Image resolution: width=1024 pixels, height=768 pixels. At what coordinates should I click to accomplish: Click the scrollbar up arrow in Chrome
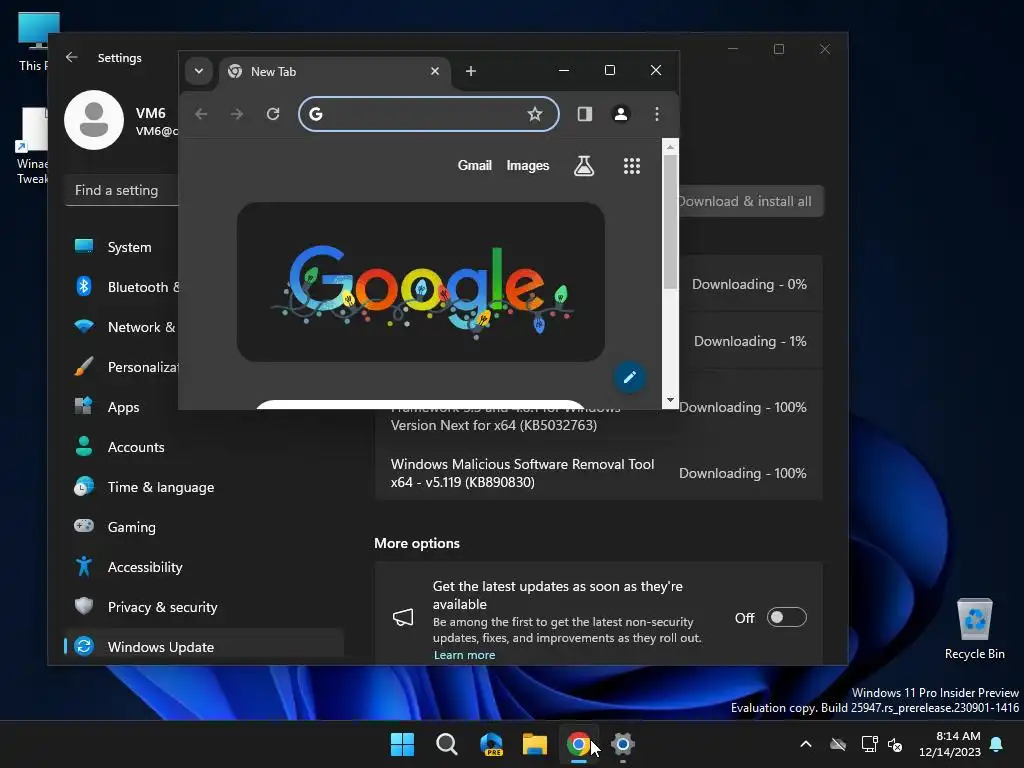pyautogui.click(x=670, y=148)
